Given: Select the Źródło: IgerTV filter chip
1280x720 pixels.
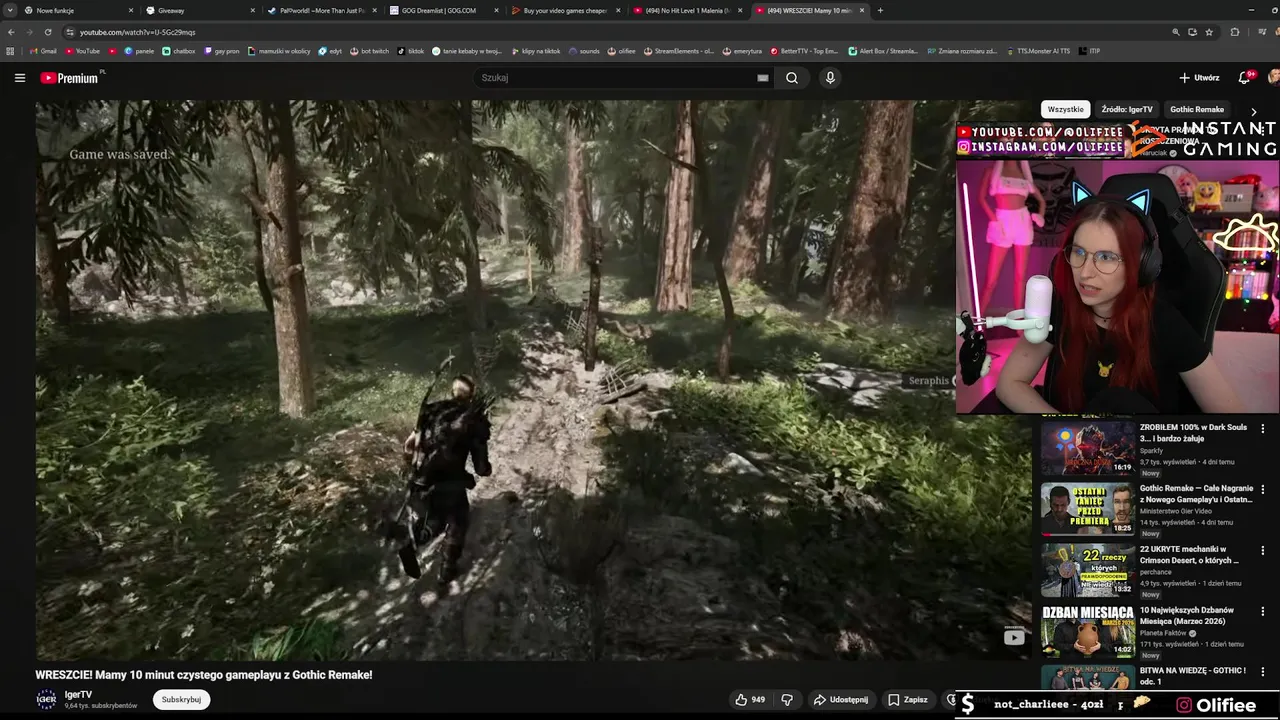Looking at the screenshot, I should pyautogui.click(x=1127, y=109).
